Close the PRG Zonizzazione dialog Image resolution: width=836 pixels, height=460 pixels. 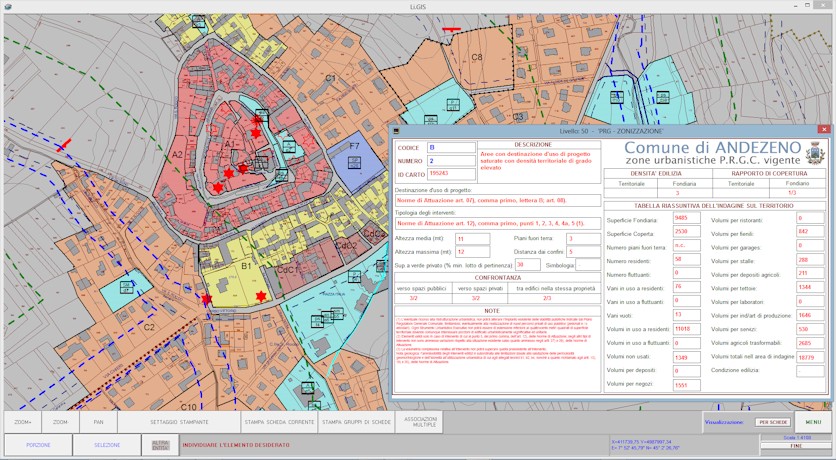pos(823,130)
